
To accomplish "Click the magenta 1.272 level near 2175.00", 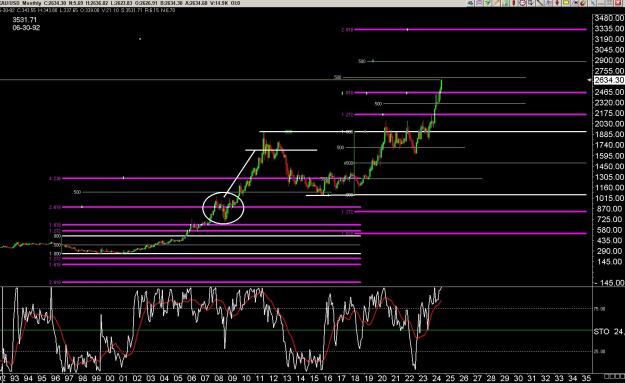I will [x=470, y=114].
